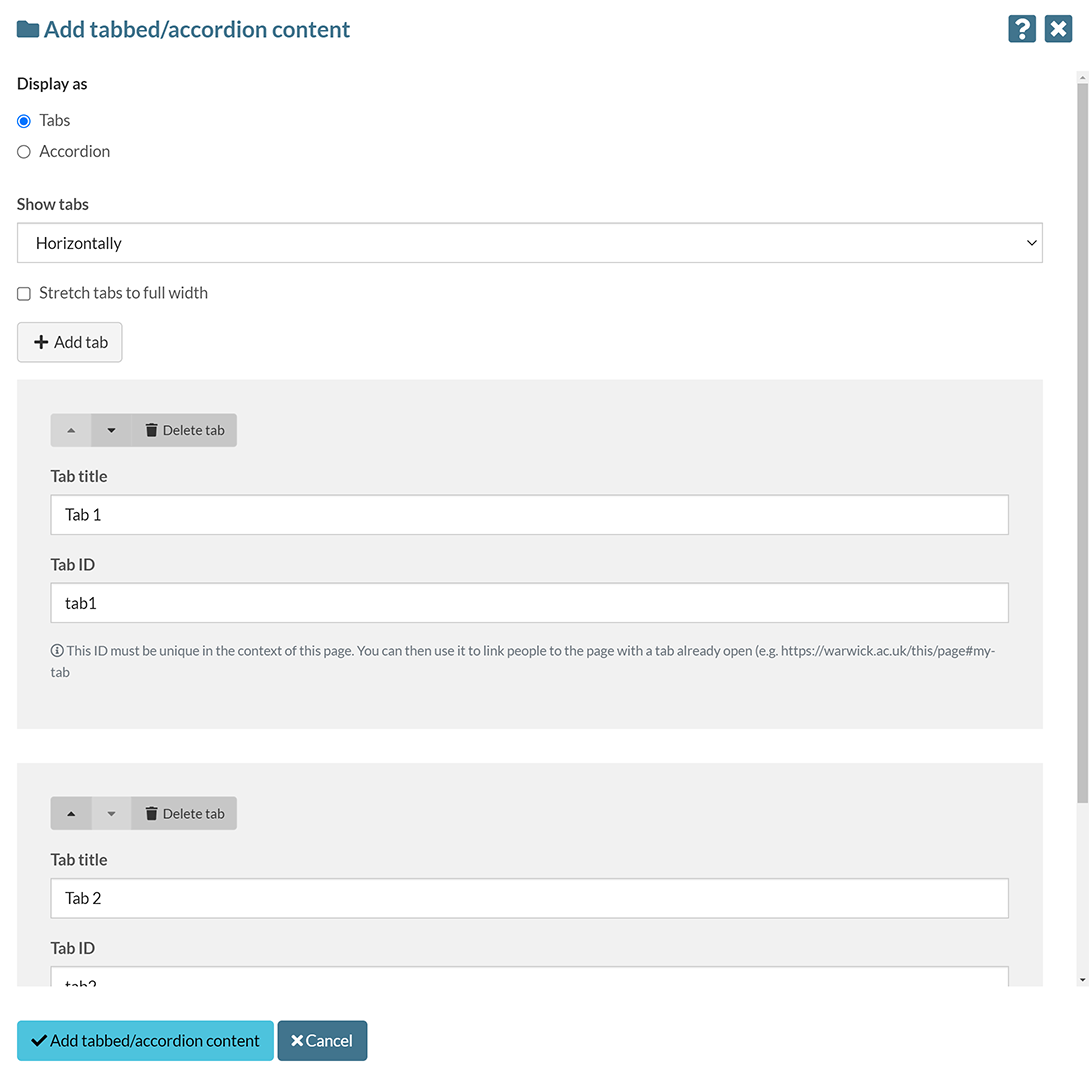Click the chevron on the Horizontally dropdown

pos(1031,243)
